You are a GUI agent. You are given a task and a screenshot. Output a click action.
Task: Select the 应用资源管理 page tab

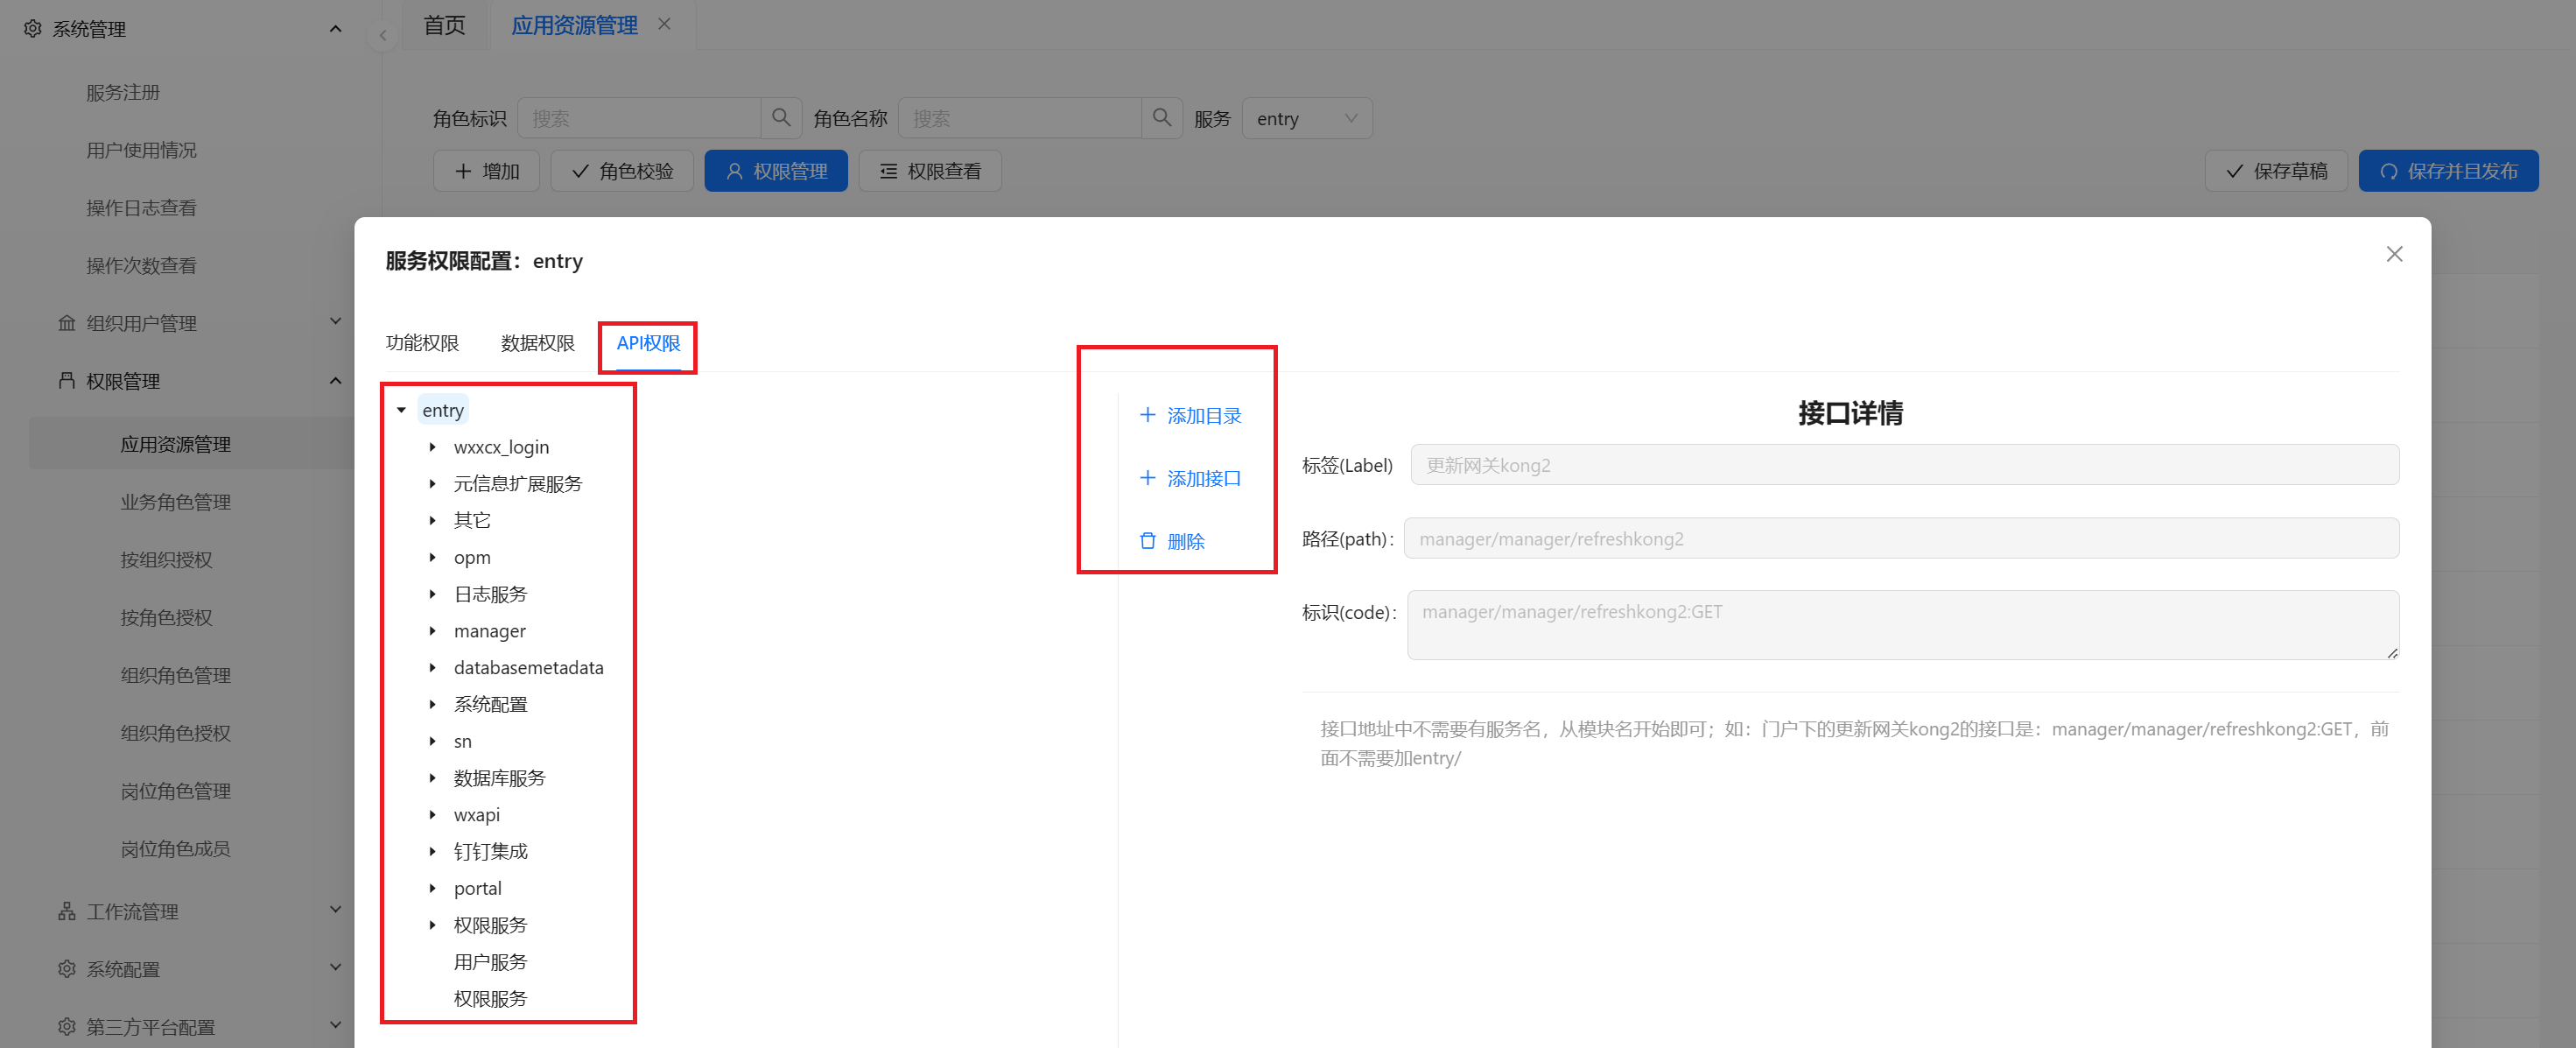[x=574, y=25]
